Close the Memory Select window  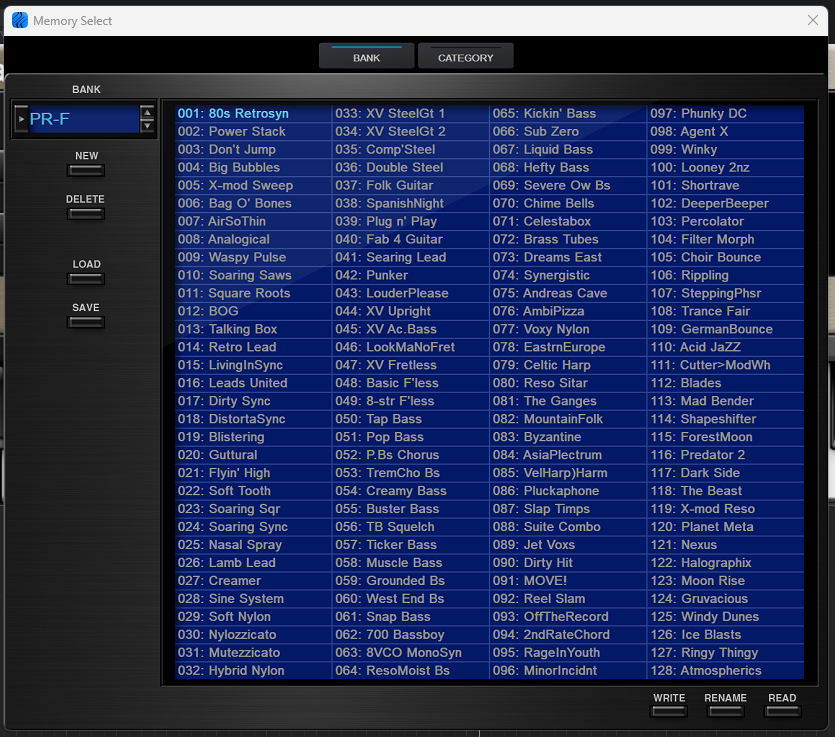(813, 20)
